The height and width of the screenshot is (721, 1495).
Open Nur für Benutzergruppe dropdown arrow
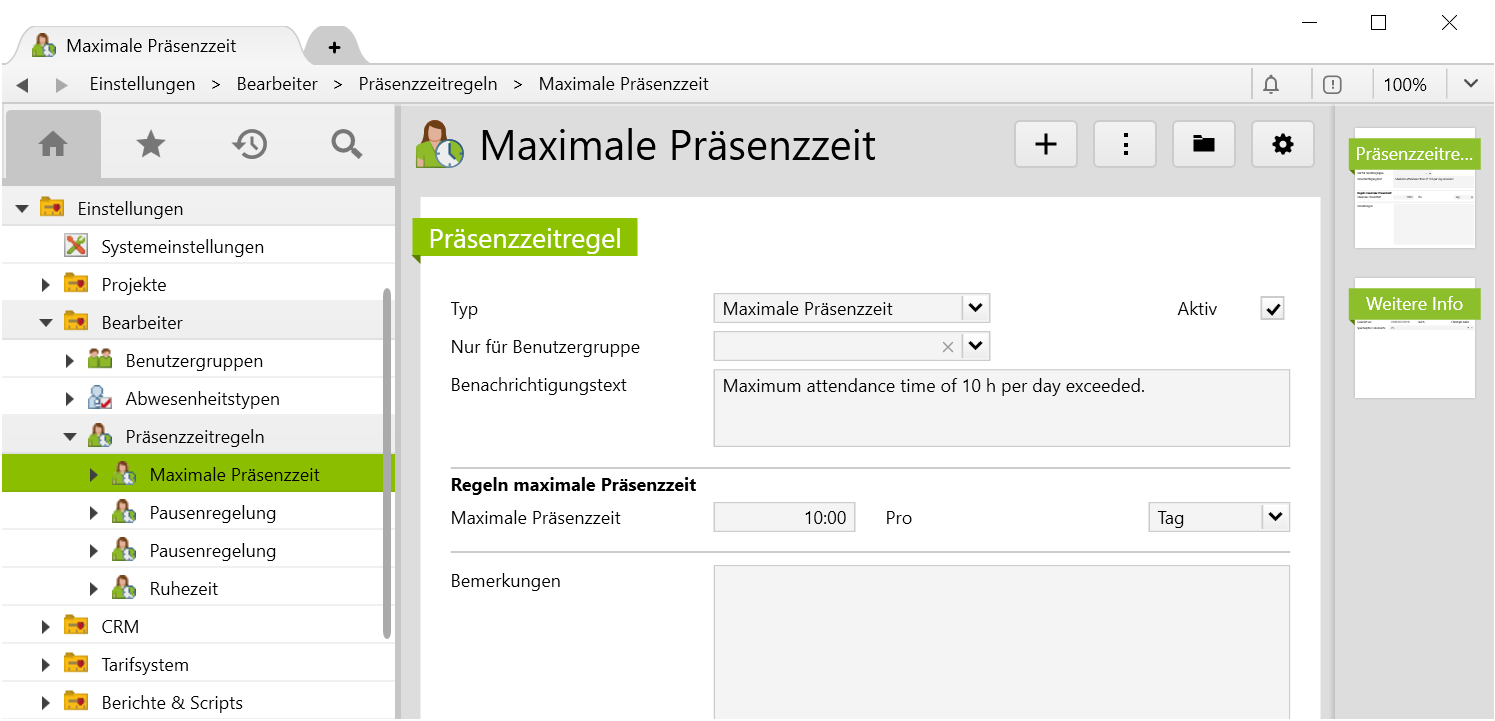tap(975, 347)
